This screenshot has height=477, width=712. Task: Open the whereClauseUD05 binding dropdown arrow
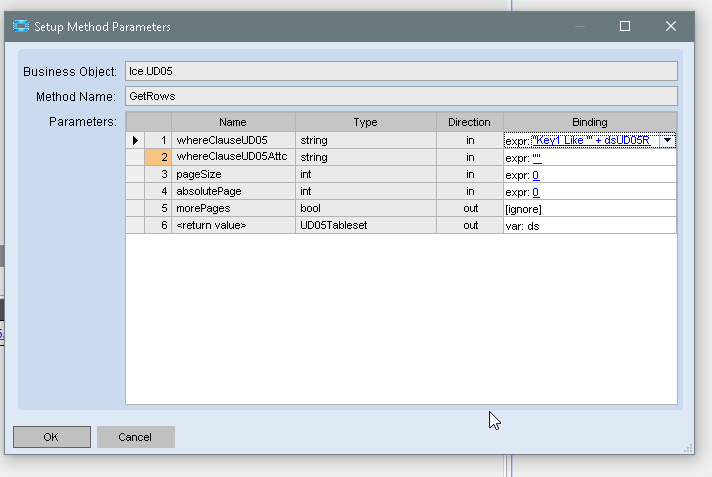pyautogui.click(x=667, y=141)
